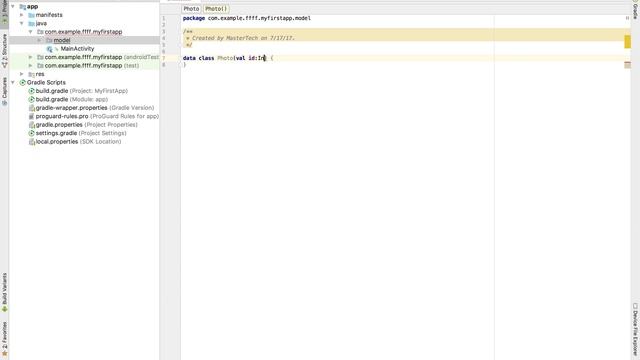This screenshot has height=360, width=640.
Task: Select the model package
Action: click(62, 40)
